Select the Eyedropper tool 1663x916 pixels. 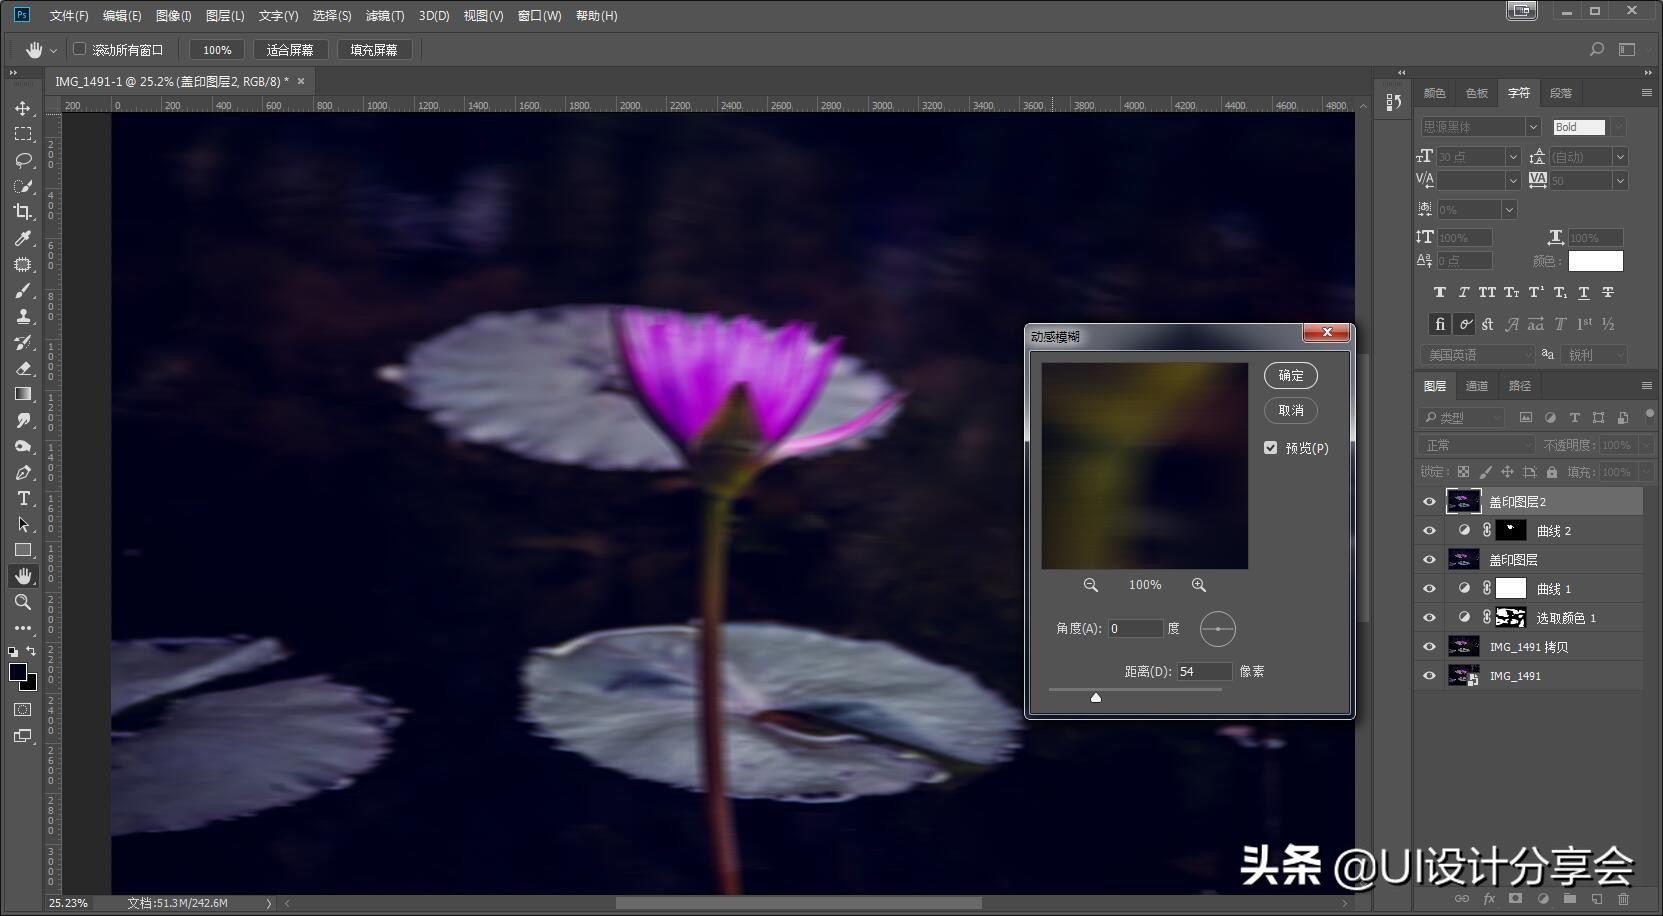(x=22, y=238)
